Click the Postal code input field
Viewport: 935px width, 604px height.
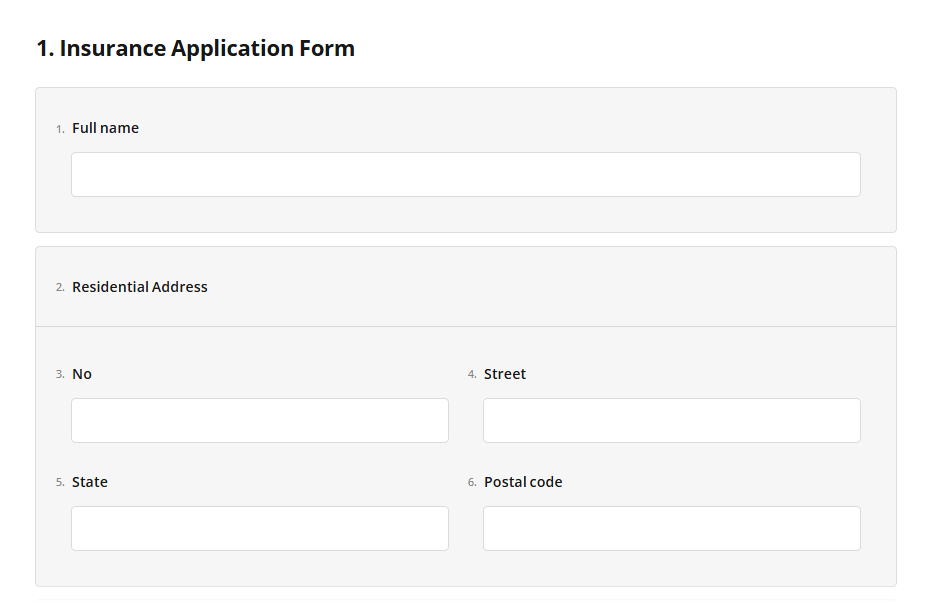click(x=671, y=528)
